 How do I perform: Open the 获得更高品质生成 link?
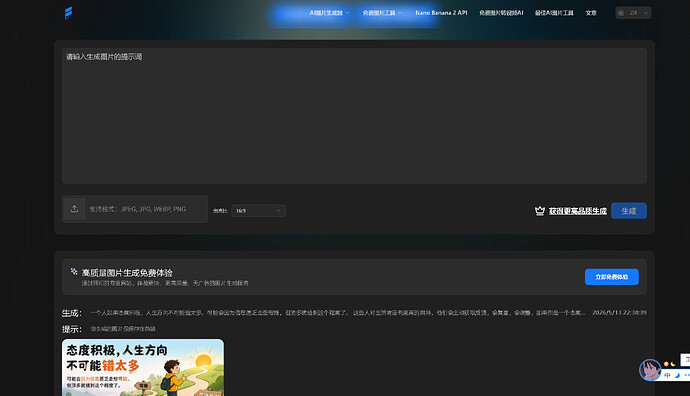[578, 211]
